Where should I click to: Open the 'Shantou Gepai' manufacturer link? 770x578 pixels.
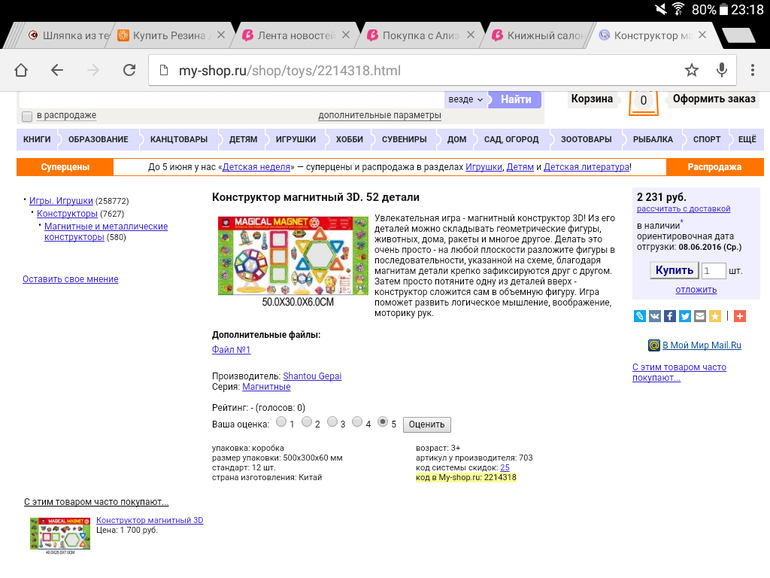(312, 376)
